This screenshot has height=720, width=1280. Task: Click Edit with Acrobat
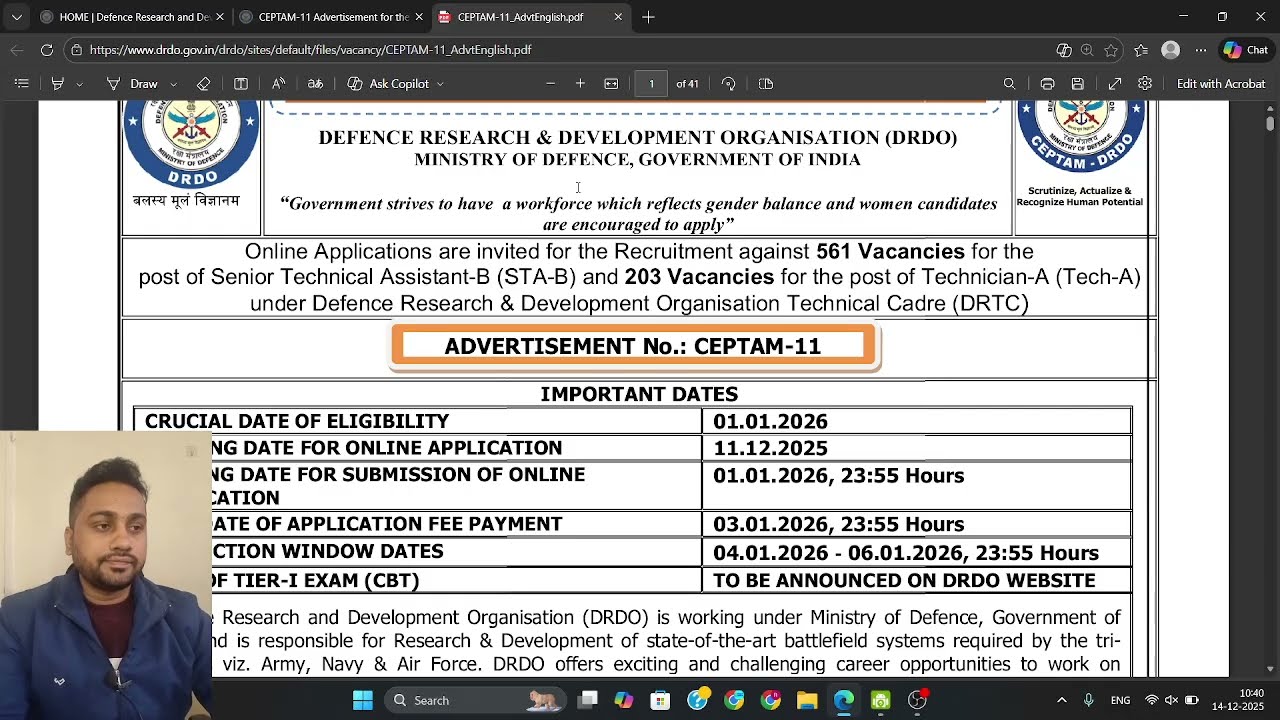[1221, 84]
